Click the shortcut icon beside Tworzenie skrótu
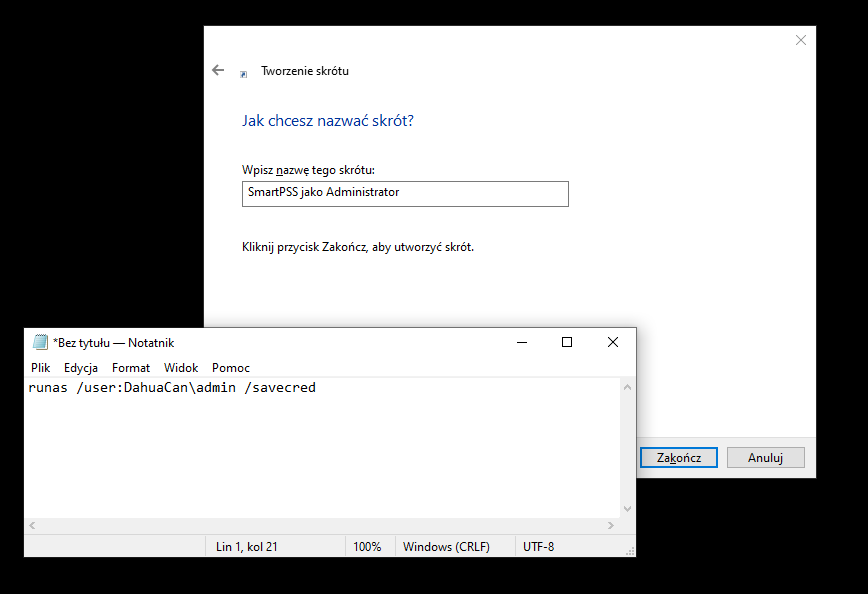 click(243, 74)
